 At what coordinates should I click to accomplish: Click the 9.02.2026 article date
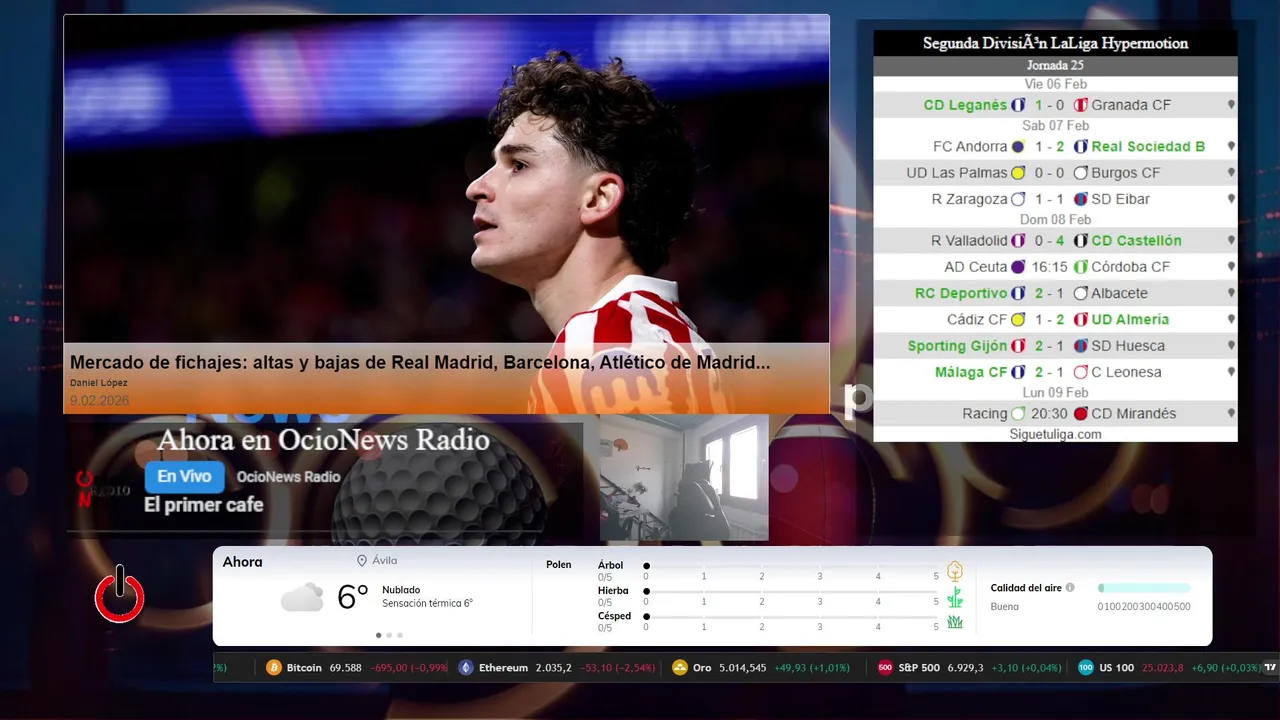click(99, 401)
